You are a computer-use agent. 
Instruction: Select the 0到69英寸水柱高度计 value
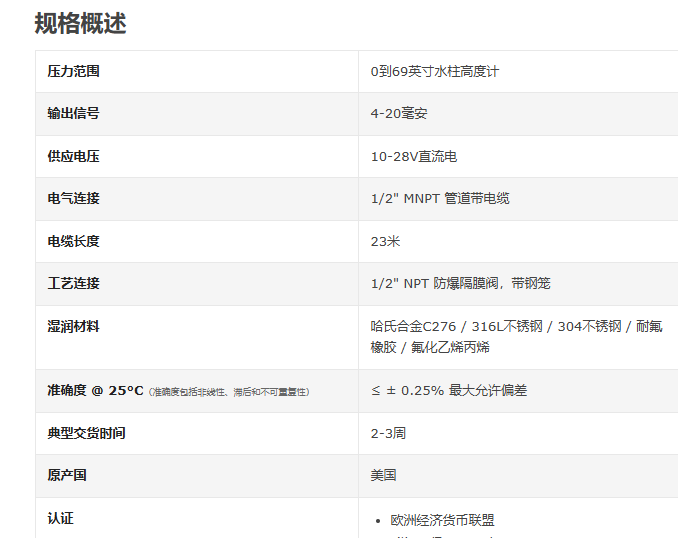click(x=434, y=72)
